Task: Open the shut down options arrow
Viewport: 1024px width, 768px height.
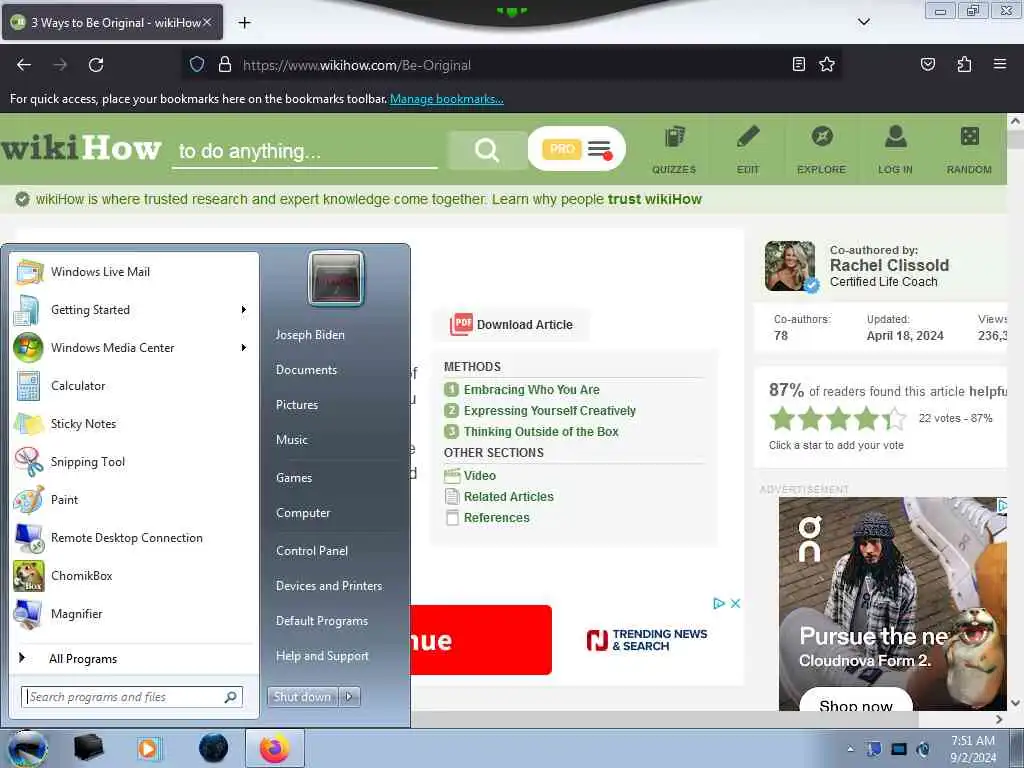Action: click(349, 697)
